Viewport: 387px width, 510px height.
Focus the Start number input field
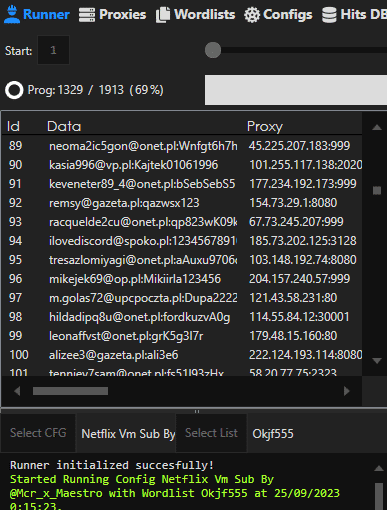pyautogui.click(x=53, y=50)
